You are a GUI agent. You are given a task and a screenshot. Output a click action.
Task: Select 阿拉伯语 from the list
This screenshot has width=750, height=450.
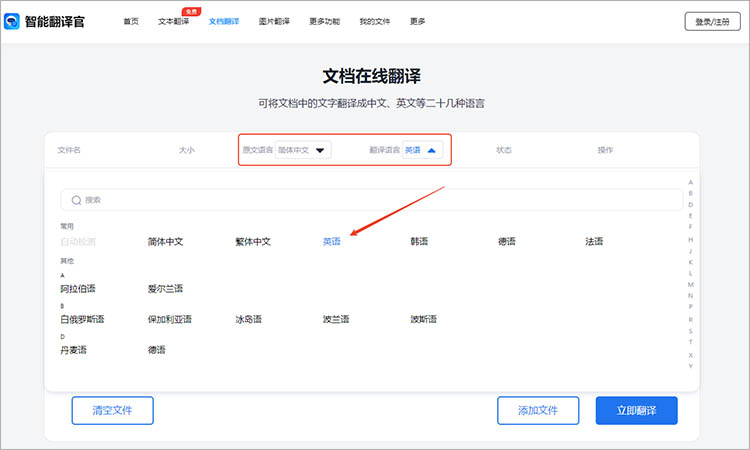78,288
